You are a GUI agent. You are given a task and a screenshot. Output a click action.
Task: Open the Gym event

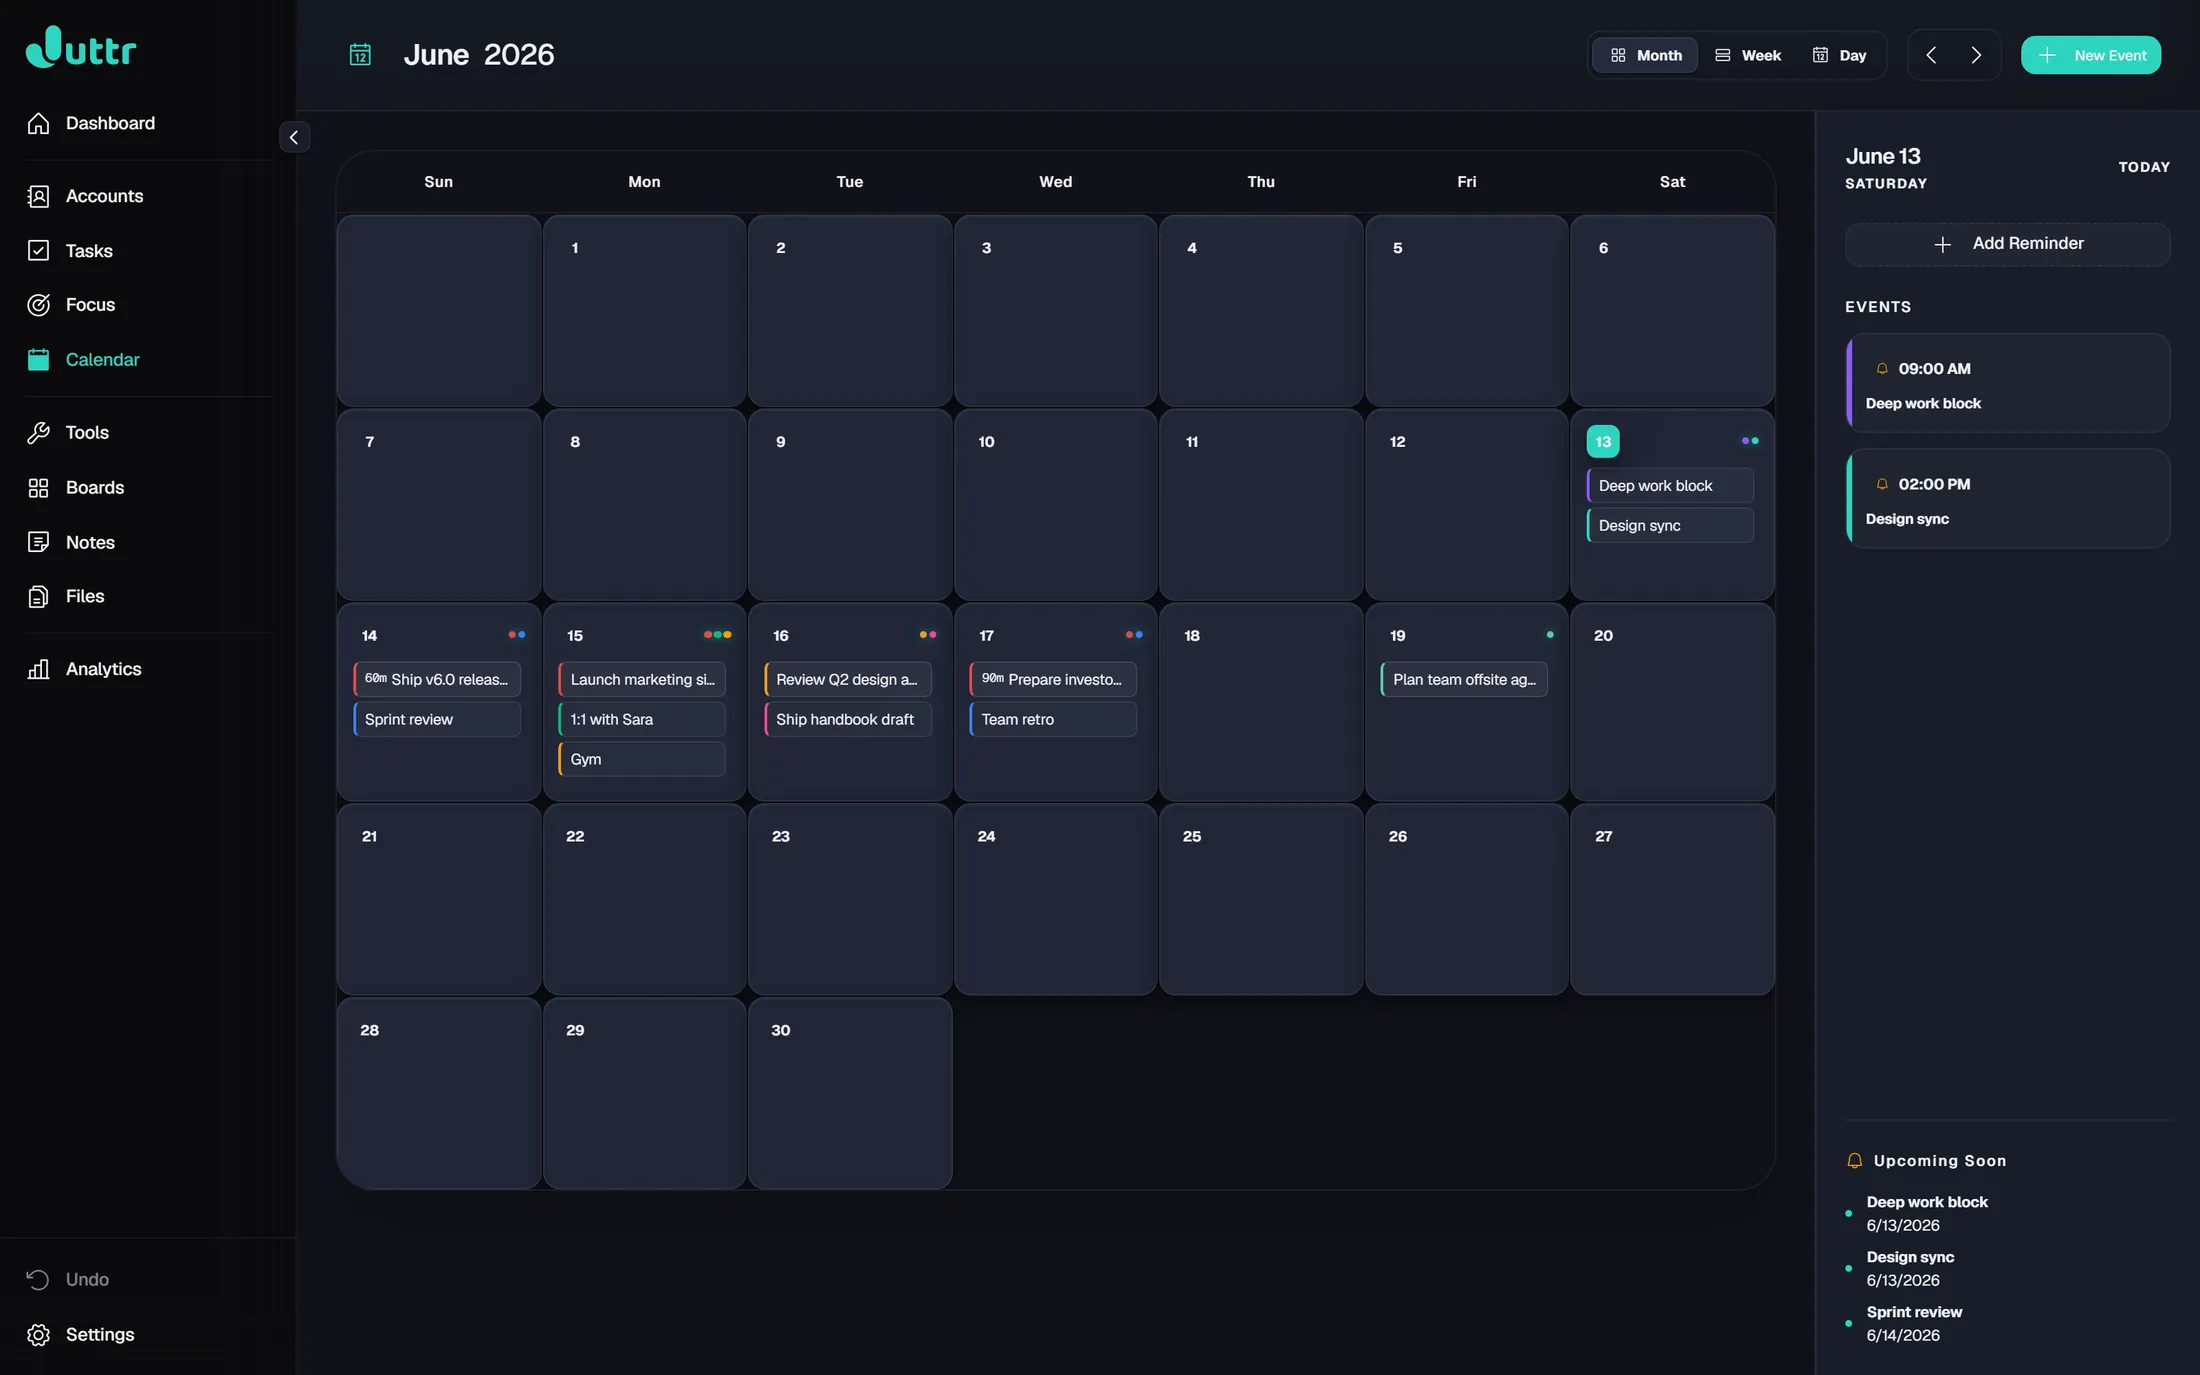pos(641,759)
